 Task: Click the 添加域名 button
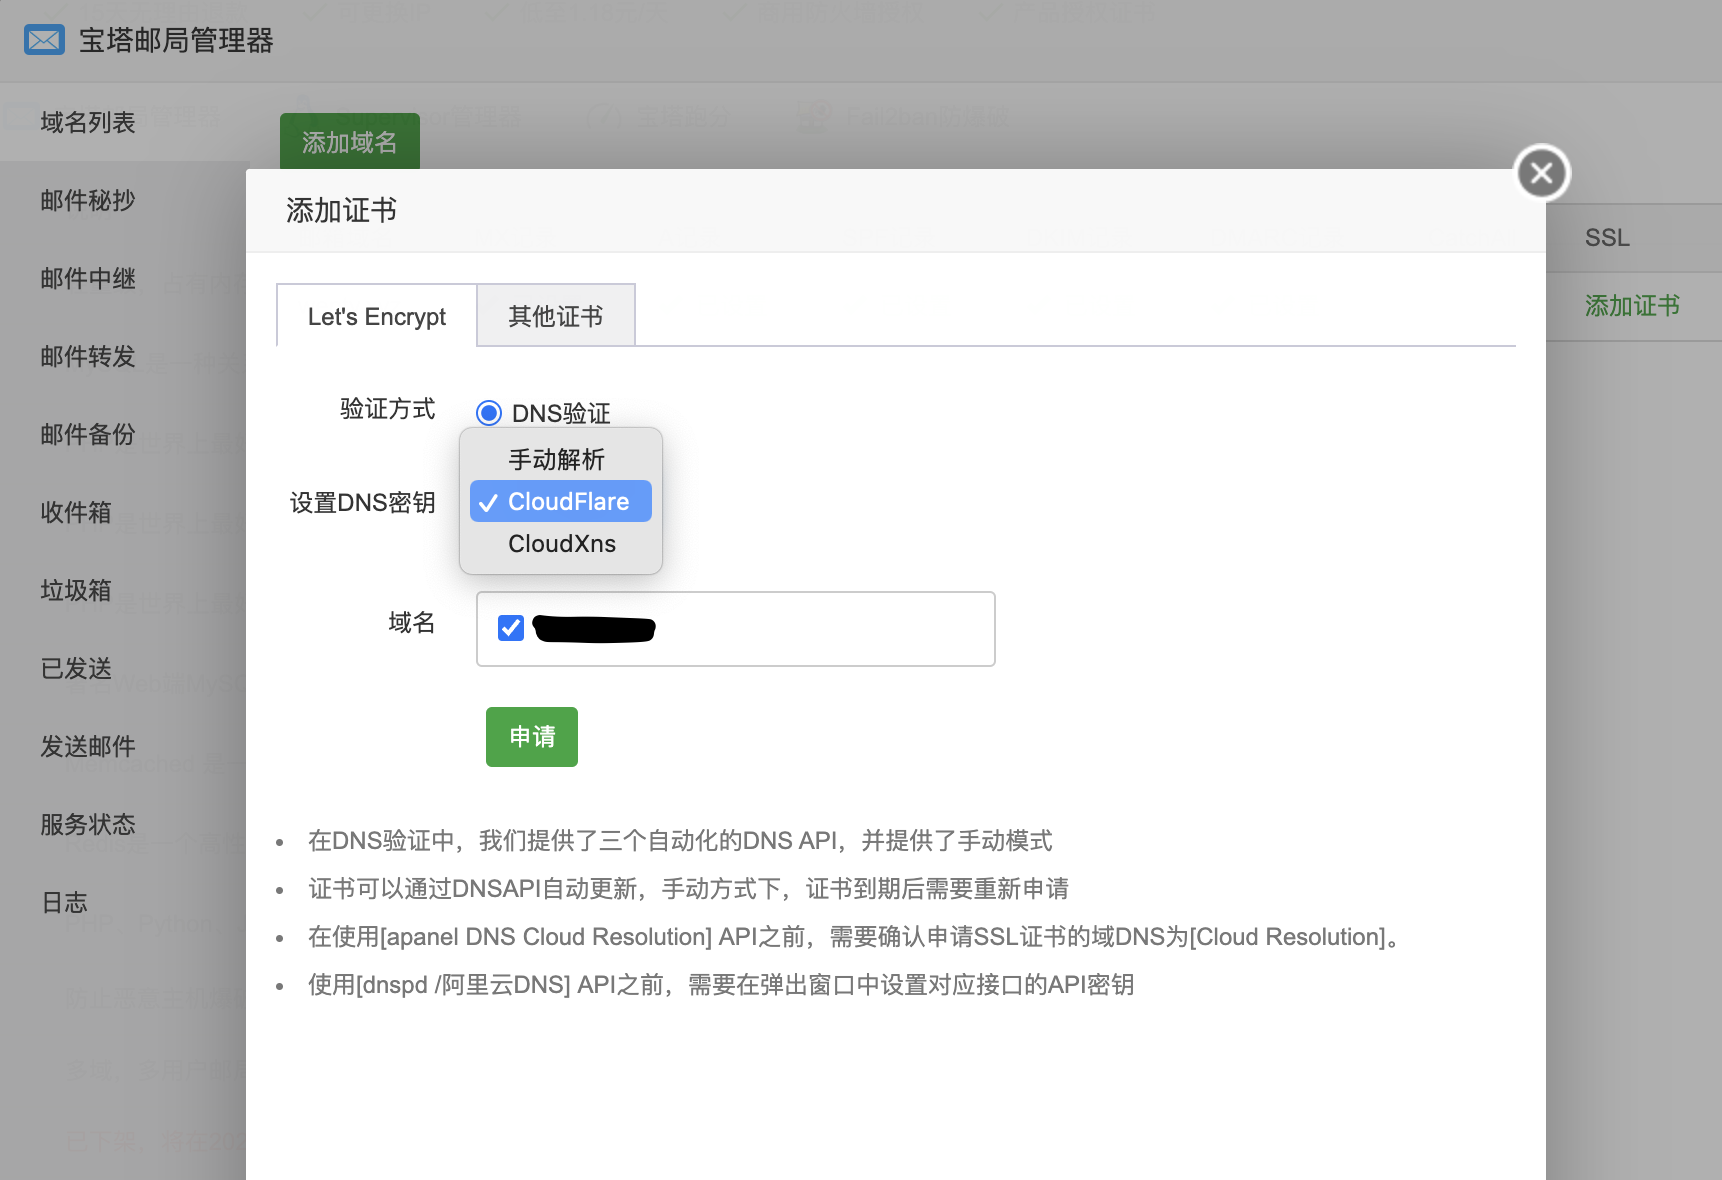tap(350, 142)
